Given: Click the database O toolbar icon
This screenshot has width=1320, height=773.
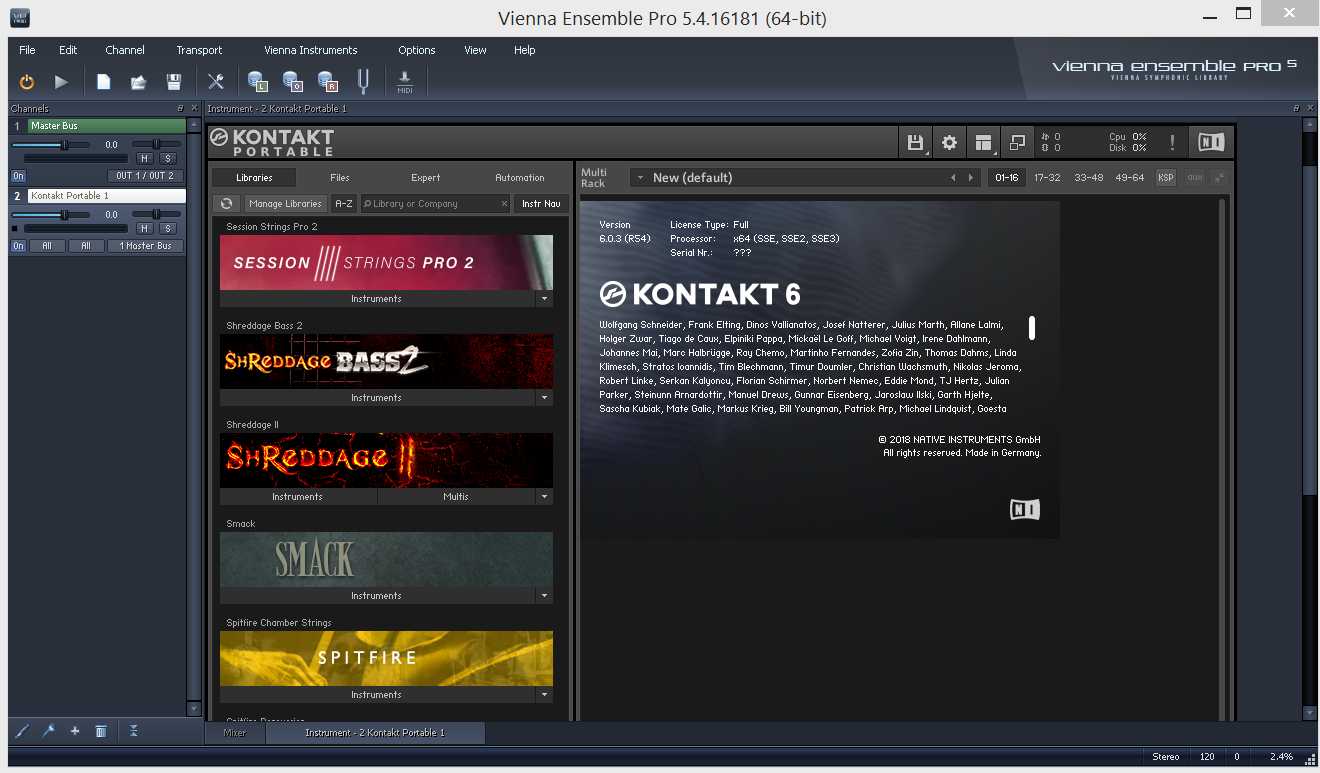Looking at the screenshot, I should pyautogui.click(x=292, y=82).
